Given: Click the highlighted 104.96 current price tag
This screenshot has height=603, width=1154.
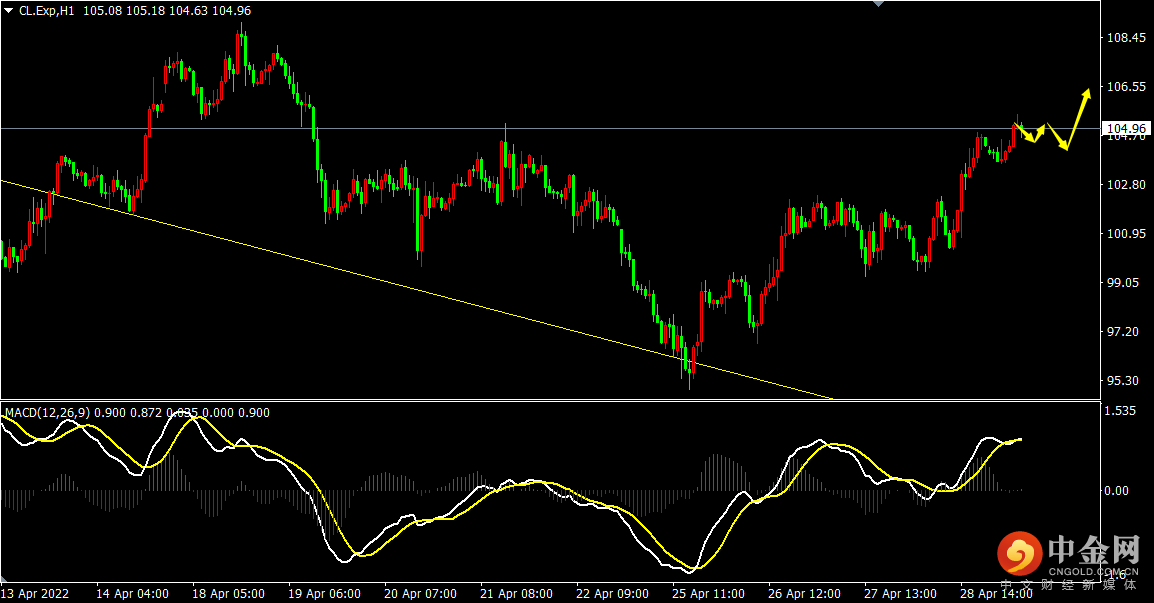Looking at the screenshot, I should click(x=1127, y=129).
